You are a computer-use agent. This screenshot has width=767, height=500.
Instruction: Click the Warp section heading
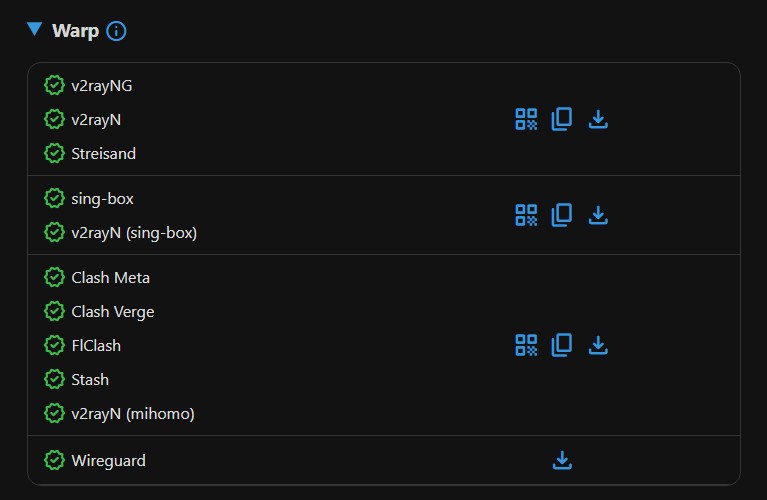[75, 31]
